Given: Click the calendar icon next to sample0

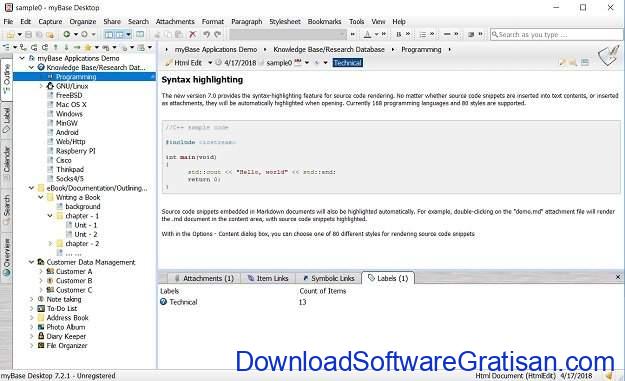Looking at the screenshot, I should [x=298, y=63].
